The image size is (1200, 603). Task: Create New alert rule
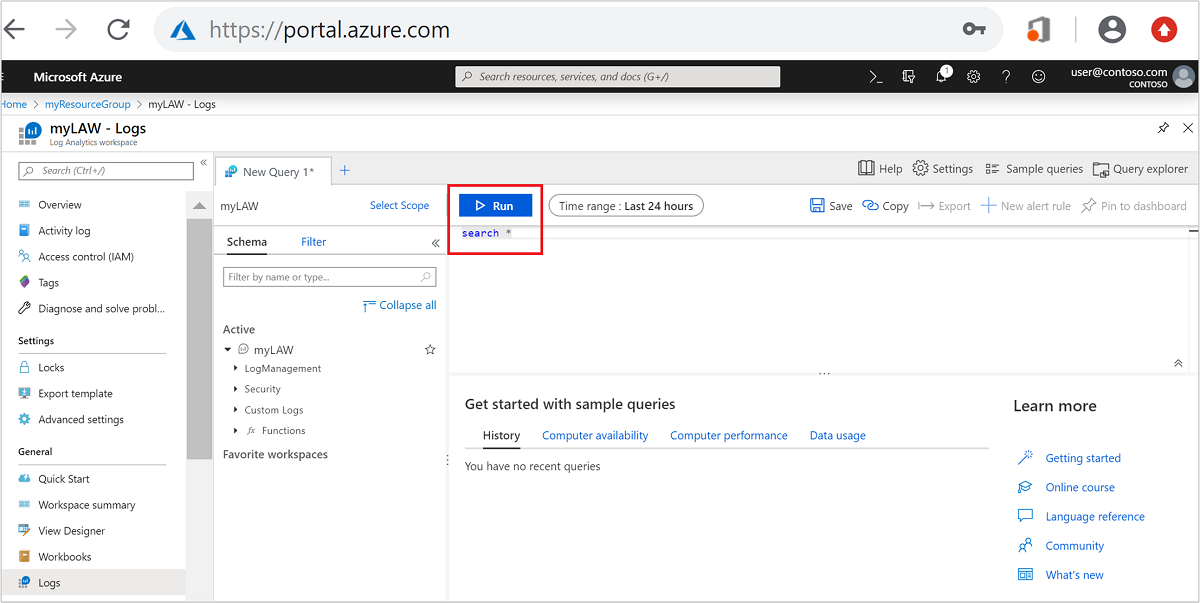click(x=1025, y=206)
